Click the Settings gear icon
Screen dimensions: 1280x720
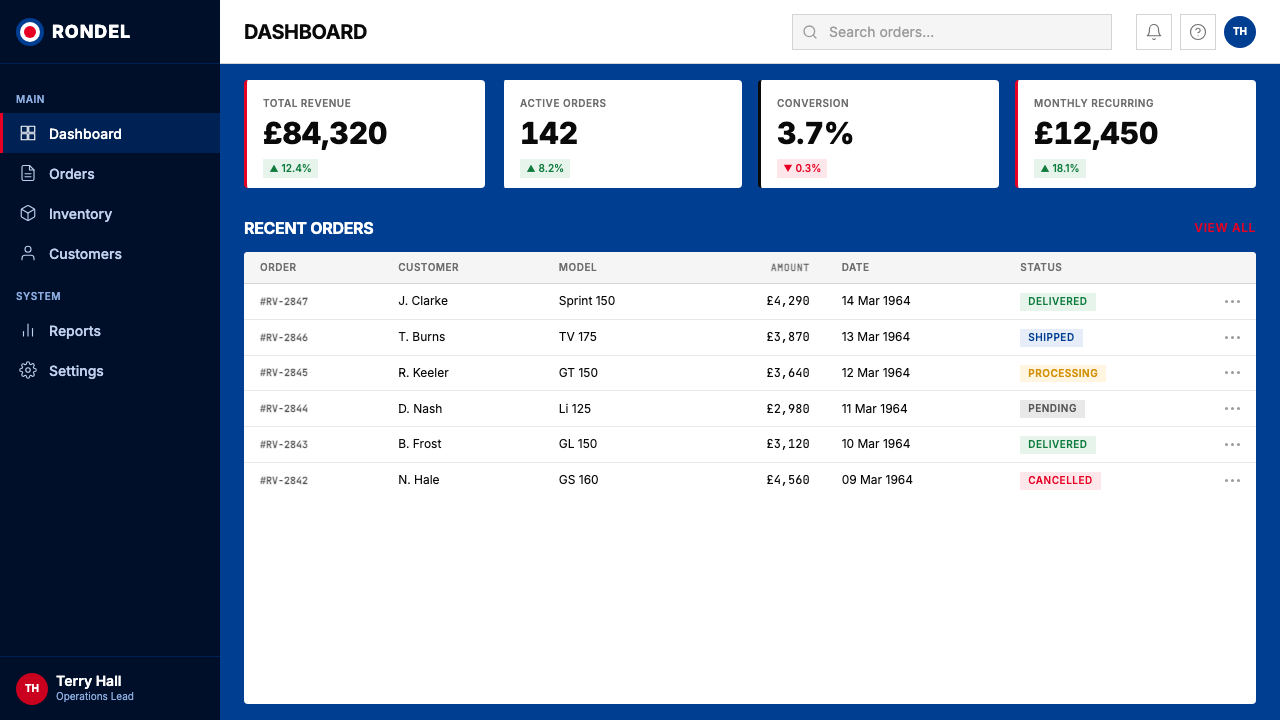pos(28,370)
